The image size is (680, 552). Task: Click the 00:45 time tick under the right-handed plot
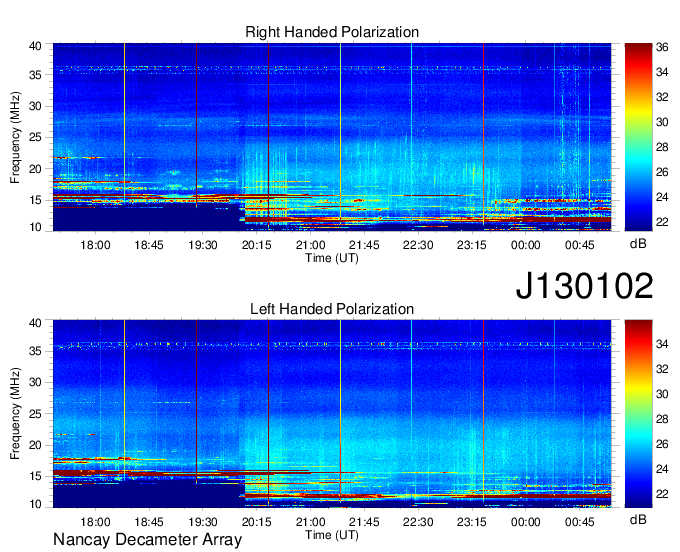click(579, 245)
